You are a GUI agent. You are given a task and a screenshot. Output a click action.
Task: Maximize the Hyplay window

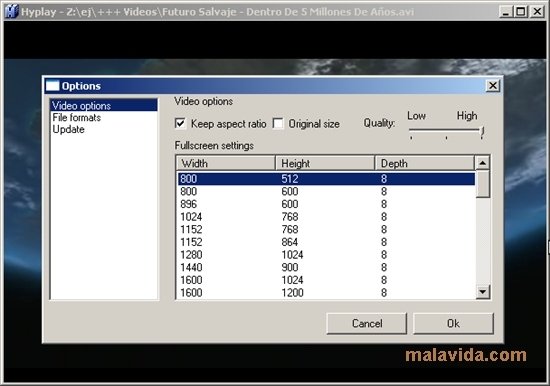click(x=521, y=12)
